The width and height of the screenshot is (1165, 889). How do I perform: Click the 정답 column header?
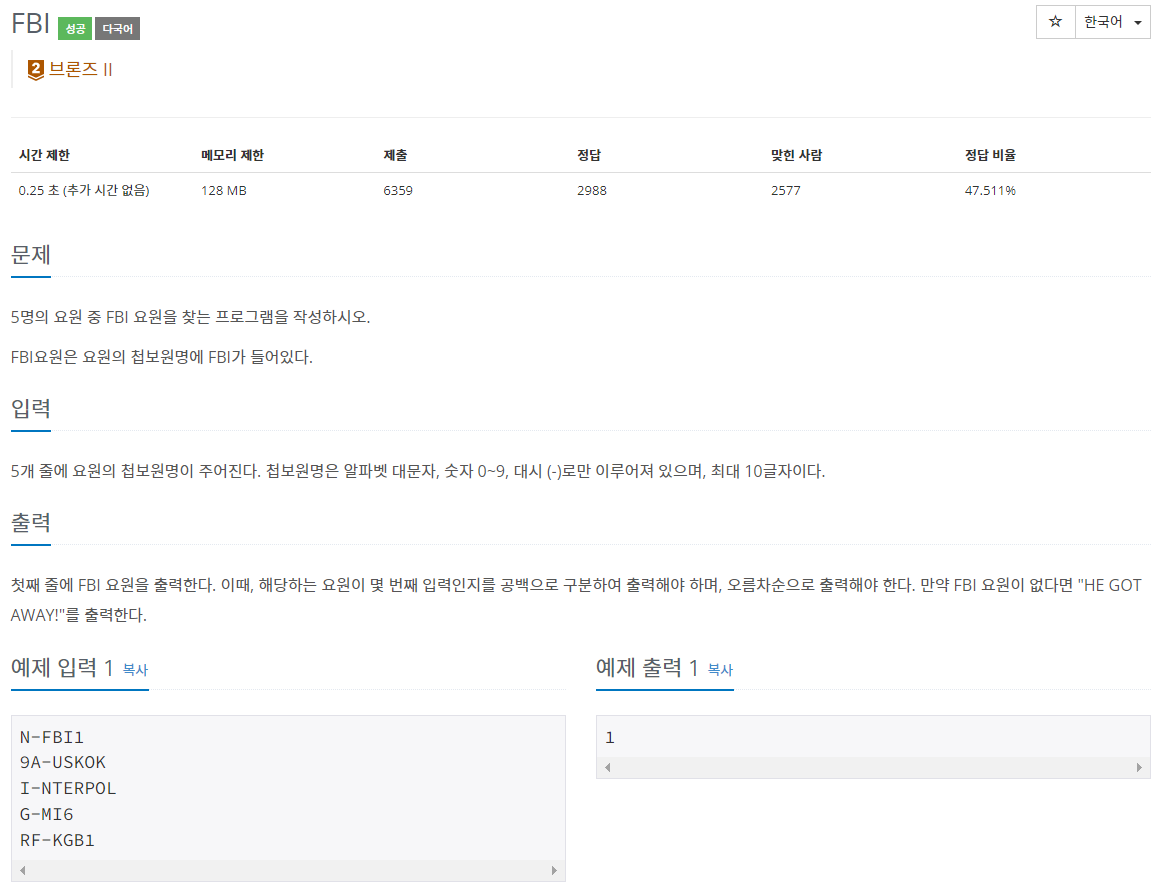589,155
